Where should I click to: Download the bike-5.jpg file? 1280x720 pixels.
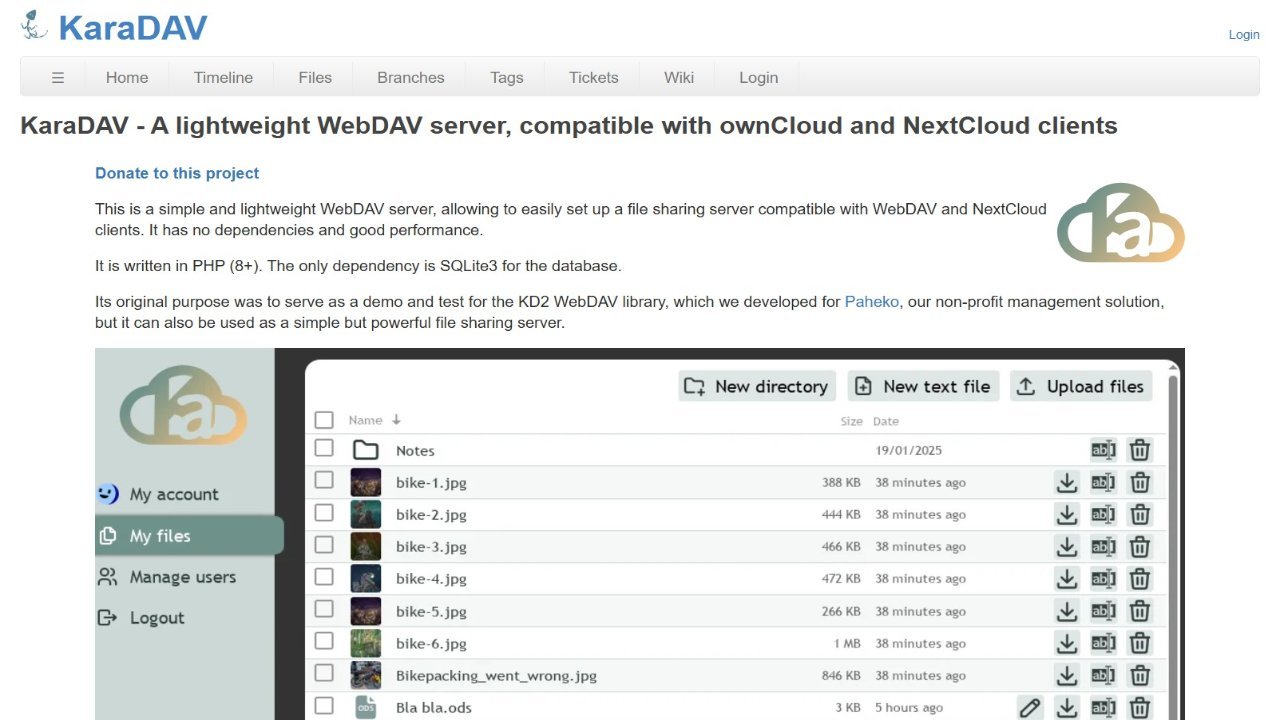(x=1067, y=611)
